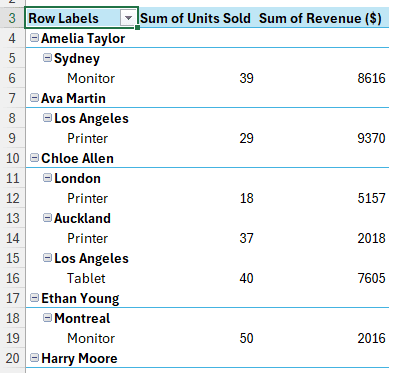This screenshot has width=397, height=373.
Task: Collapse Los Angeles under Chloe Allen
Action: tap(47, 258)
